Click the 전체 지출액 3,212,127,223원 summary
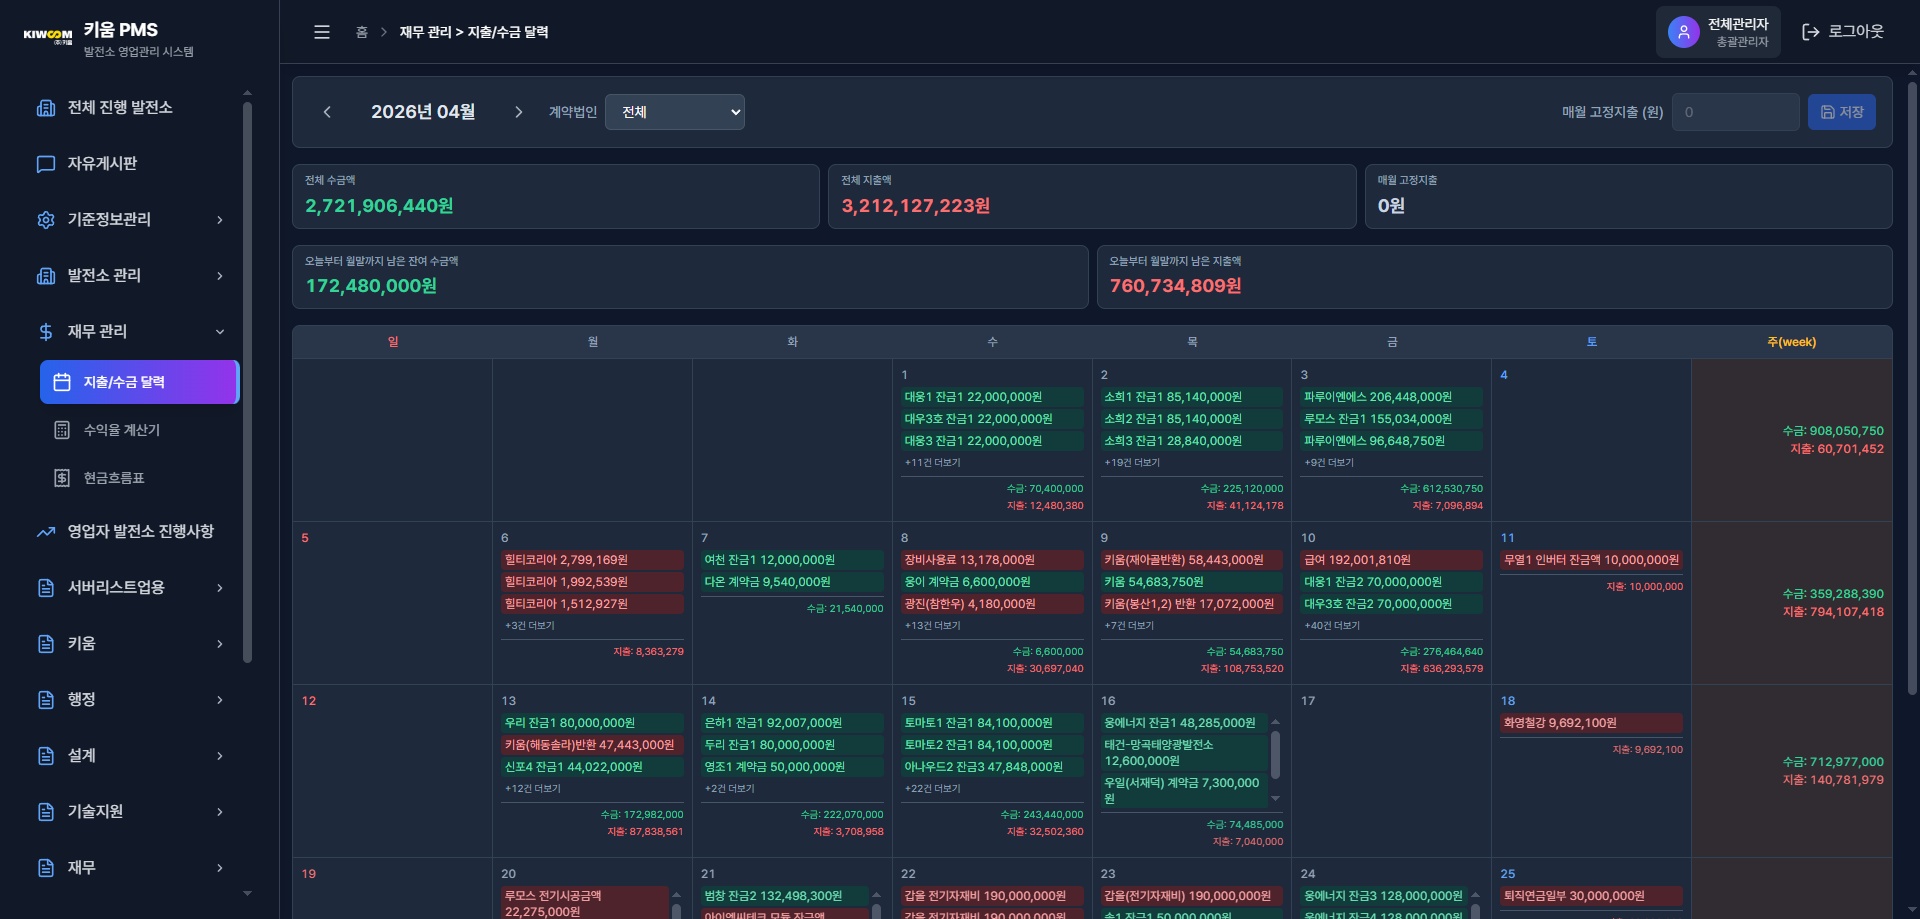 [x=1092, y=197]
